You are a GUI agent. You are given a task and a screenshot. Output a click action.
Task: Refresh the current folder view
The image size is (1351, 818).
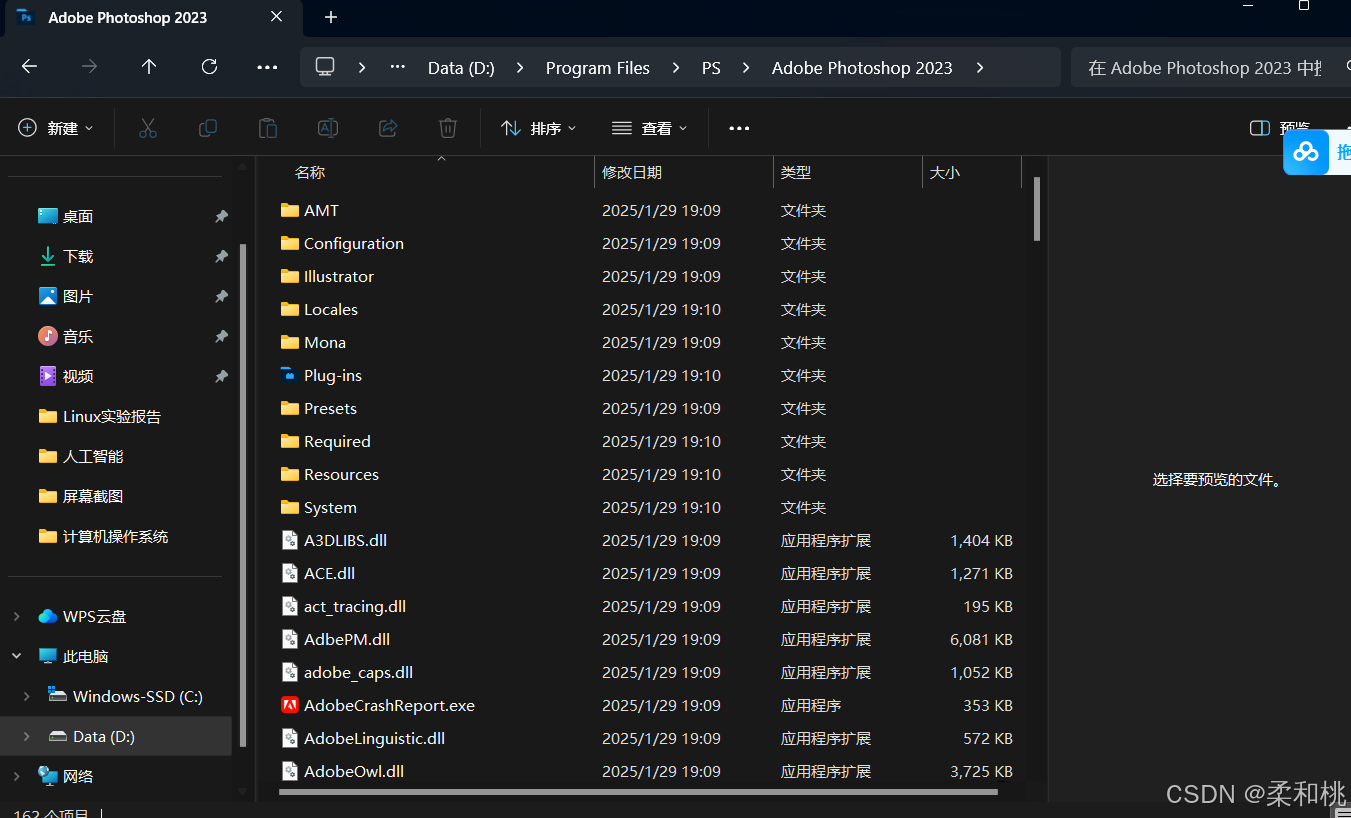[x=209, y=67]
